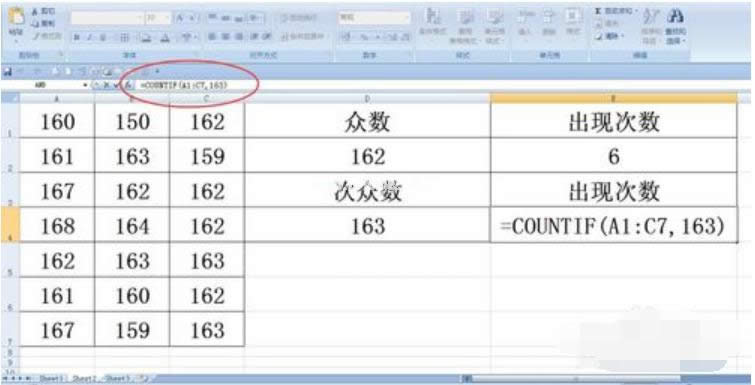
Task: Open the font name dropdown
Action: coord(141,18)
